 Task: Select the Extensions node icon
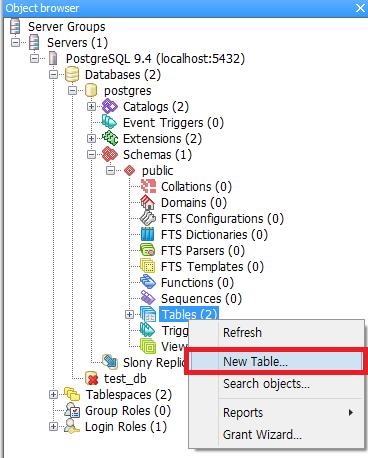tap(110, 138)
